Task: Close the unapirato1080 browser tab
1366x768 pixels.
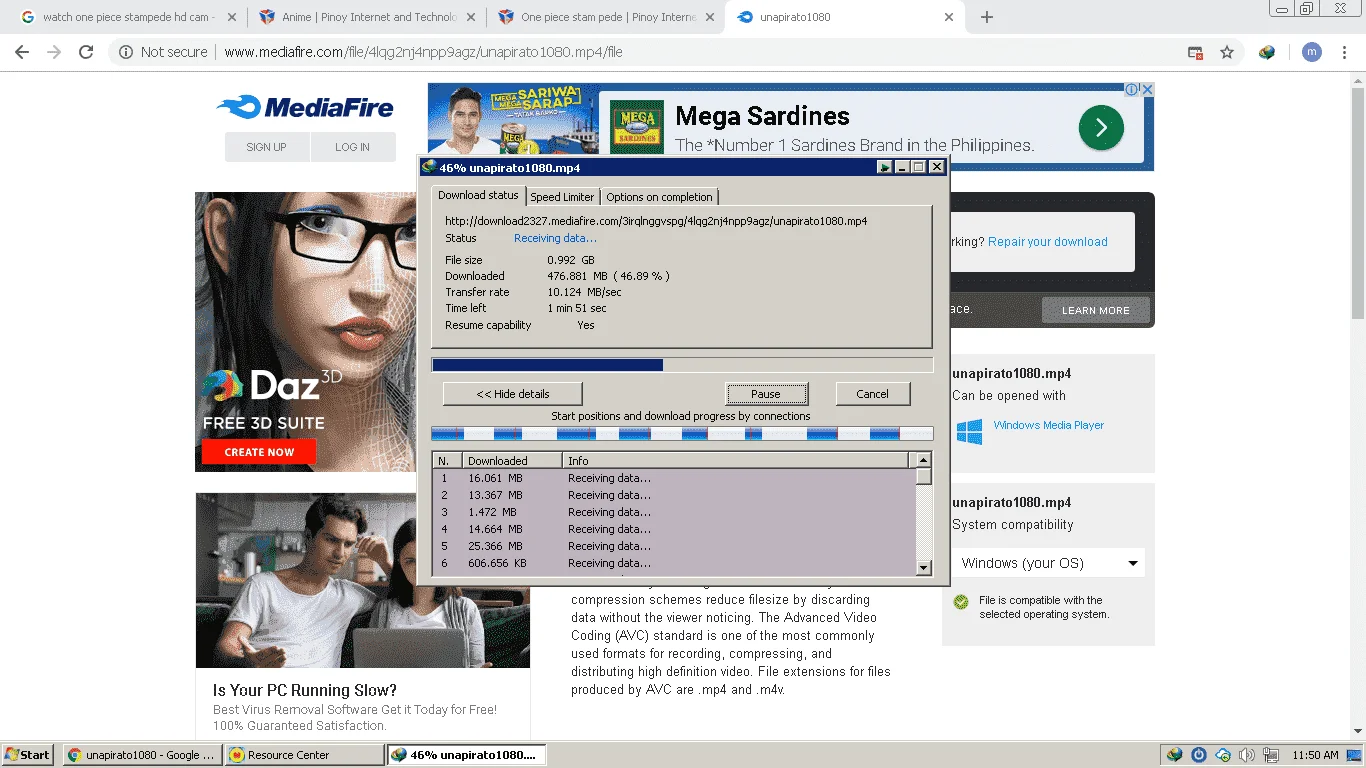Action: point(948,17)
